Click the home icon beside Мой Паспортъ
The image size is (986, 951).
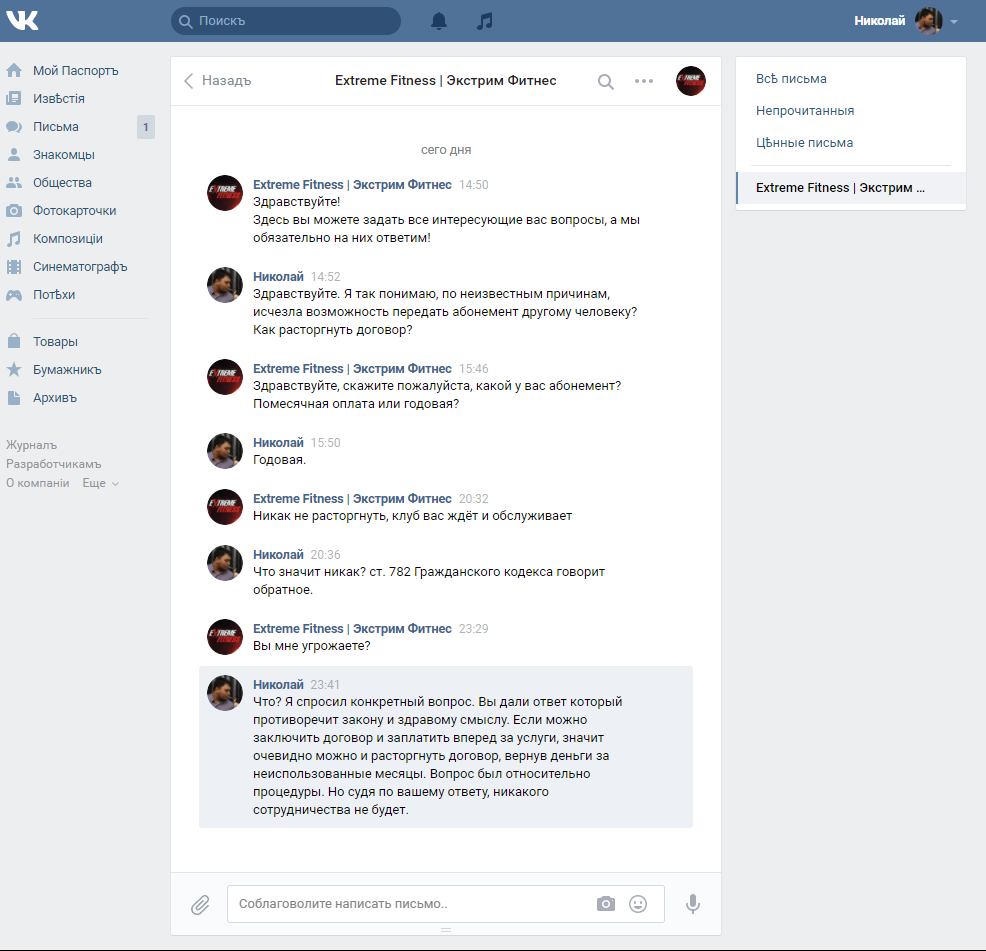click(x=14, y=70)
